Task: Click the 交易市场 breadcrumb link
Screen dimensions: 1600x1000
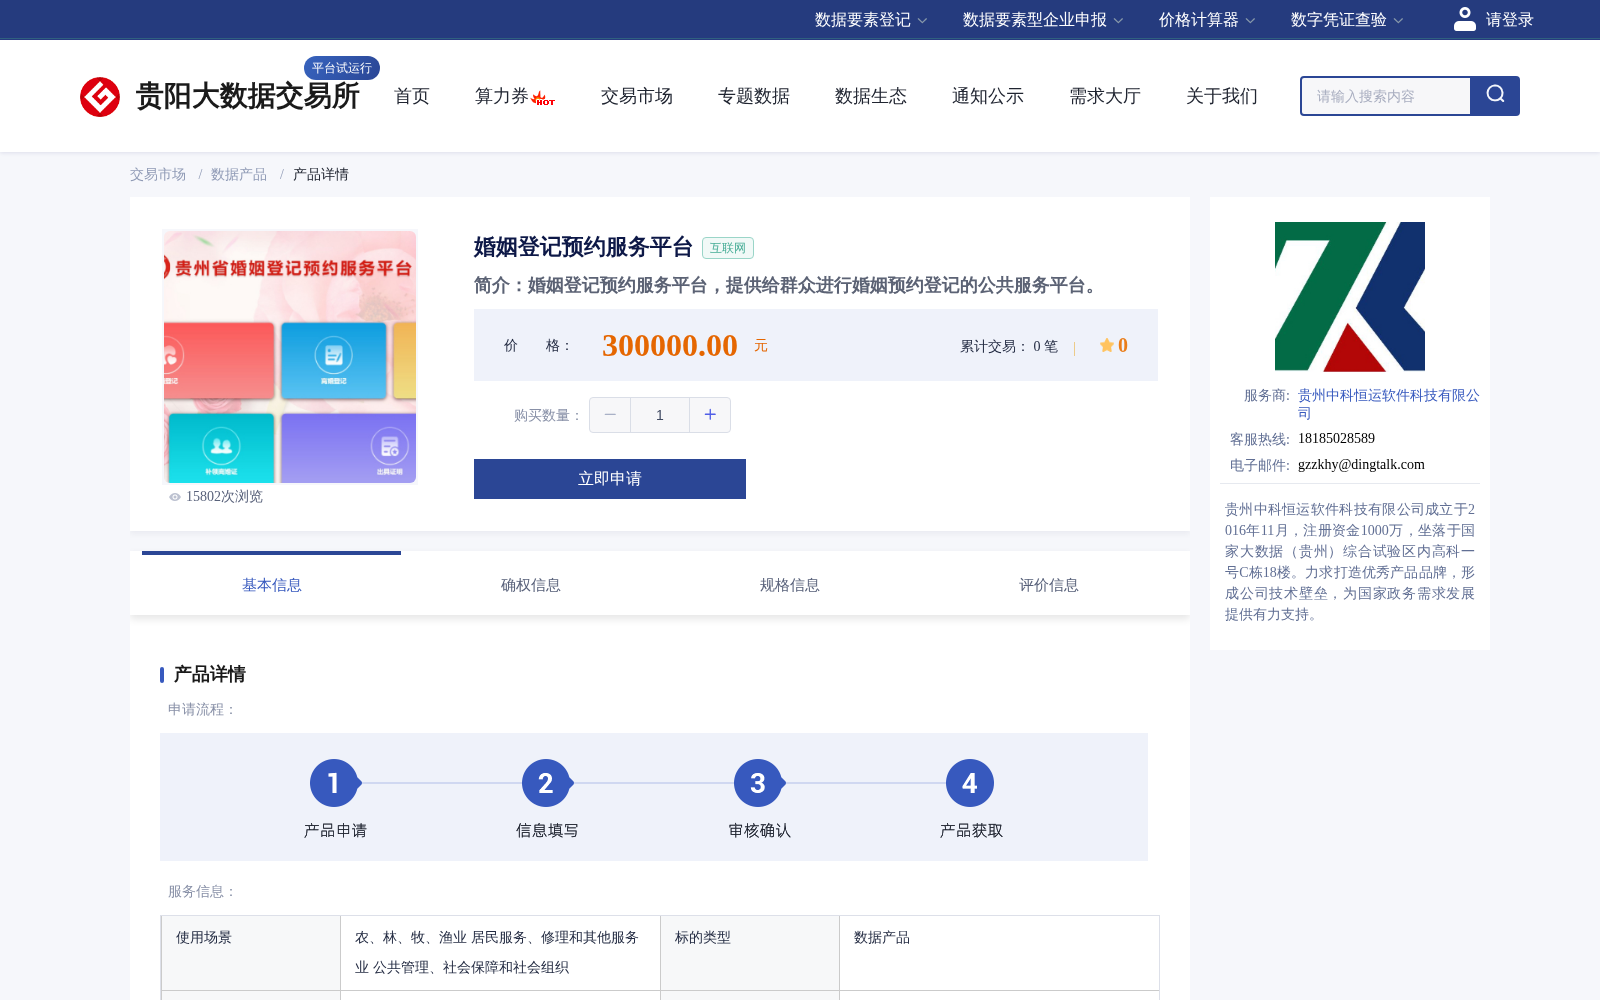Action: (158, 175)
